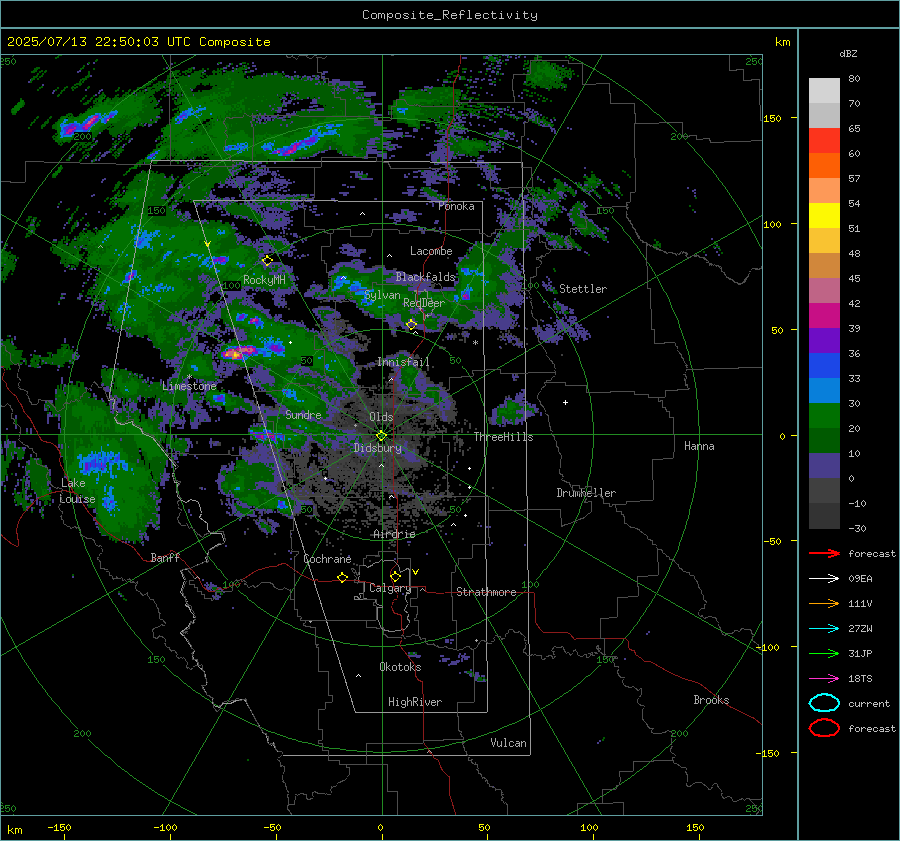Click the Didsbury city label
This screenshot has height=841, width=900.
(377, 448)
